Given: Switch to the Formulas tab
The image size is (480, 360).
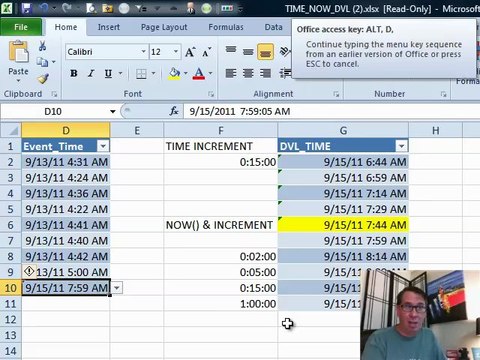Looking at the screenshot, I should pyautogui.click(x=226, y=27).
